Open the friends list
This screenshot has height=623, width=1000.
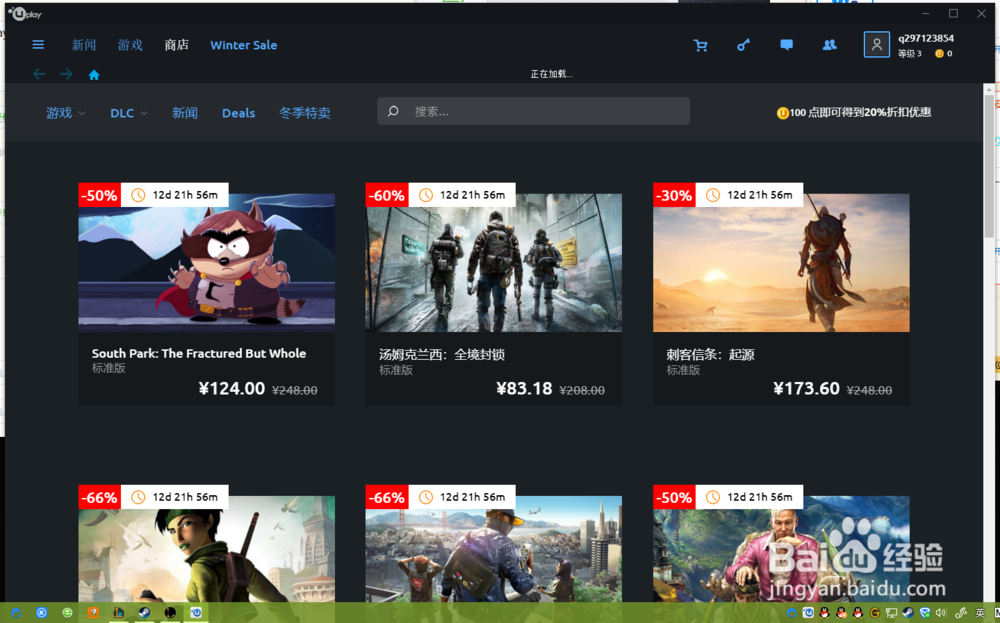pos(828,45)
